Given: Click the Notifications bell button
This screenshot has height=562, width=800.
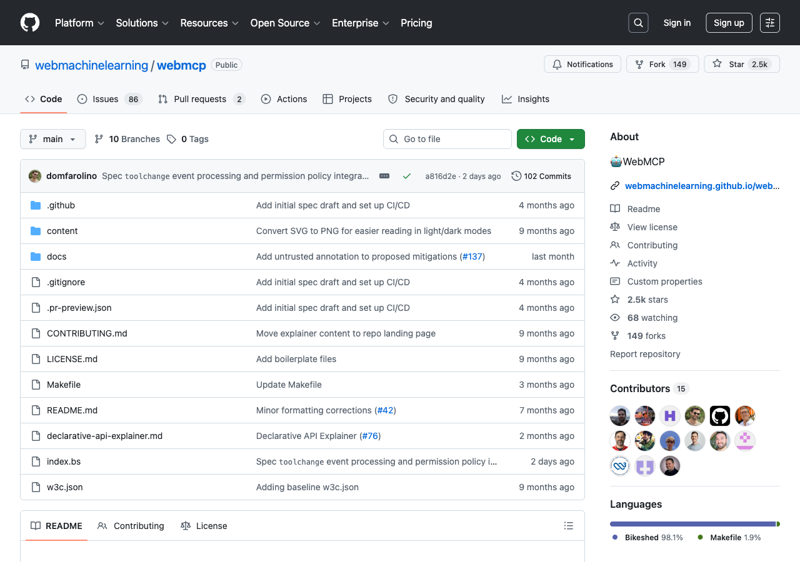Looking at the screenshot, I should coord(582,64).
